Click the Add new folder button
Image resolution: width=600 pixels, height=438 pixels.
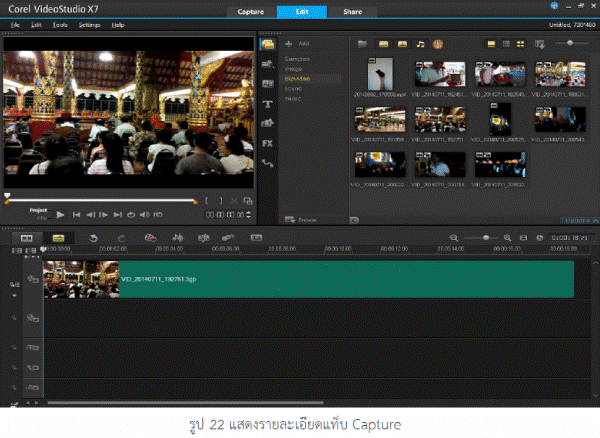[297, 44]
